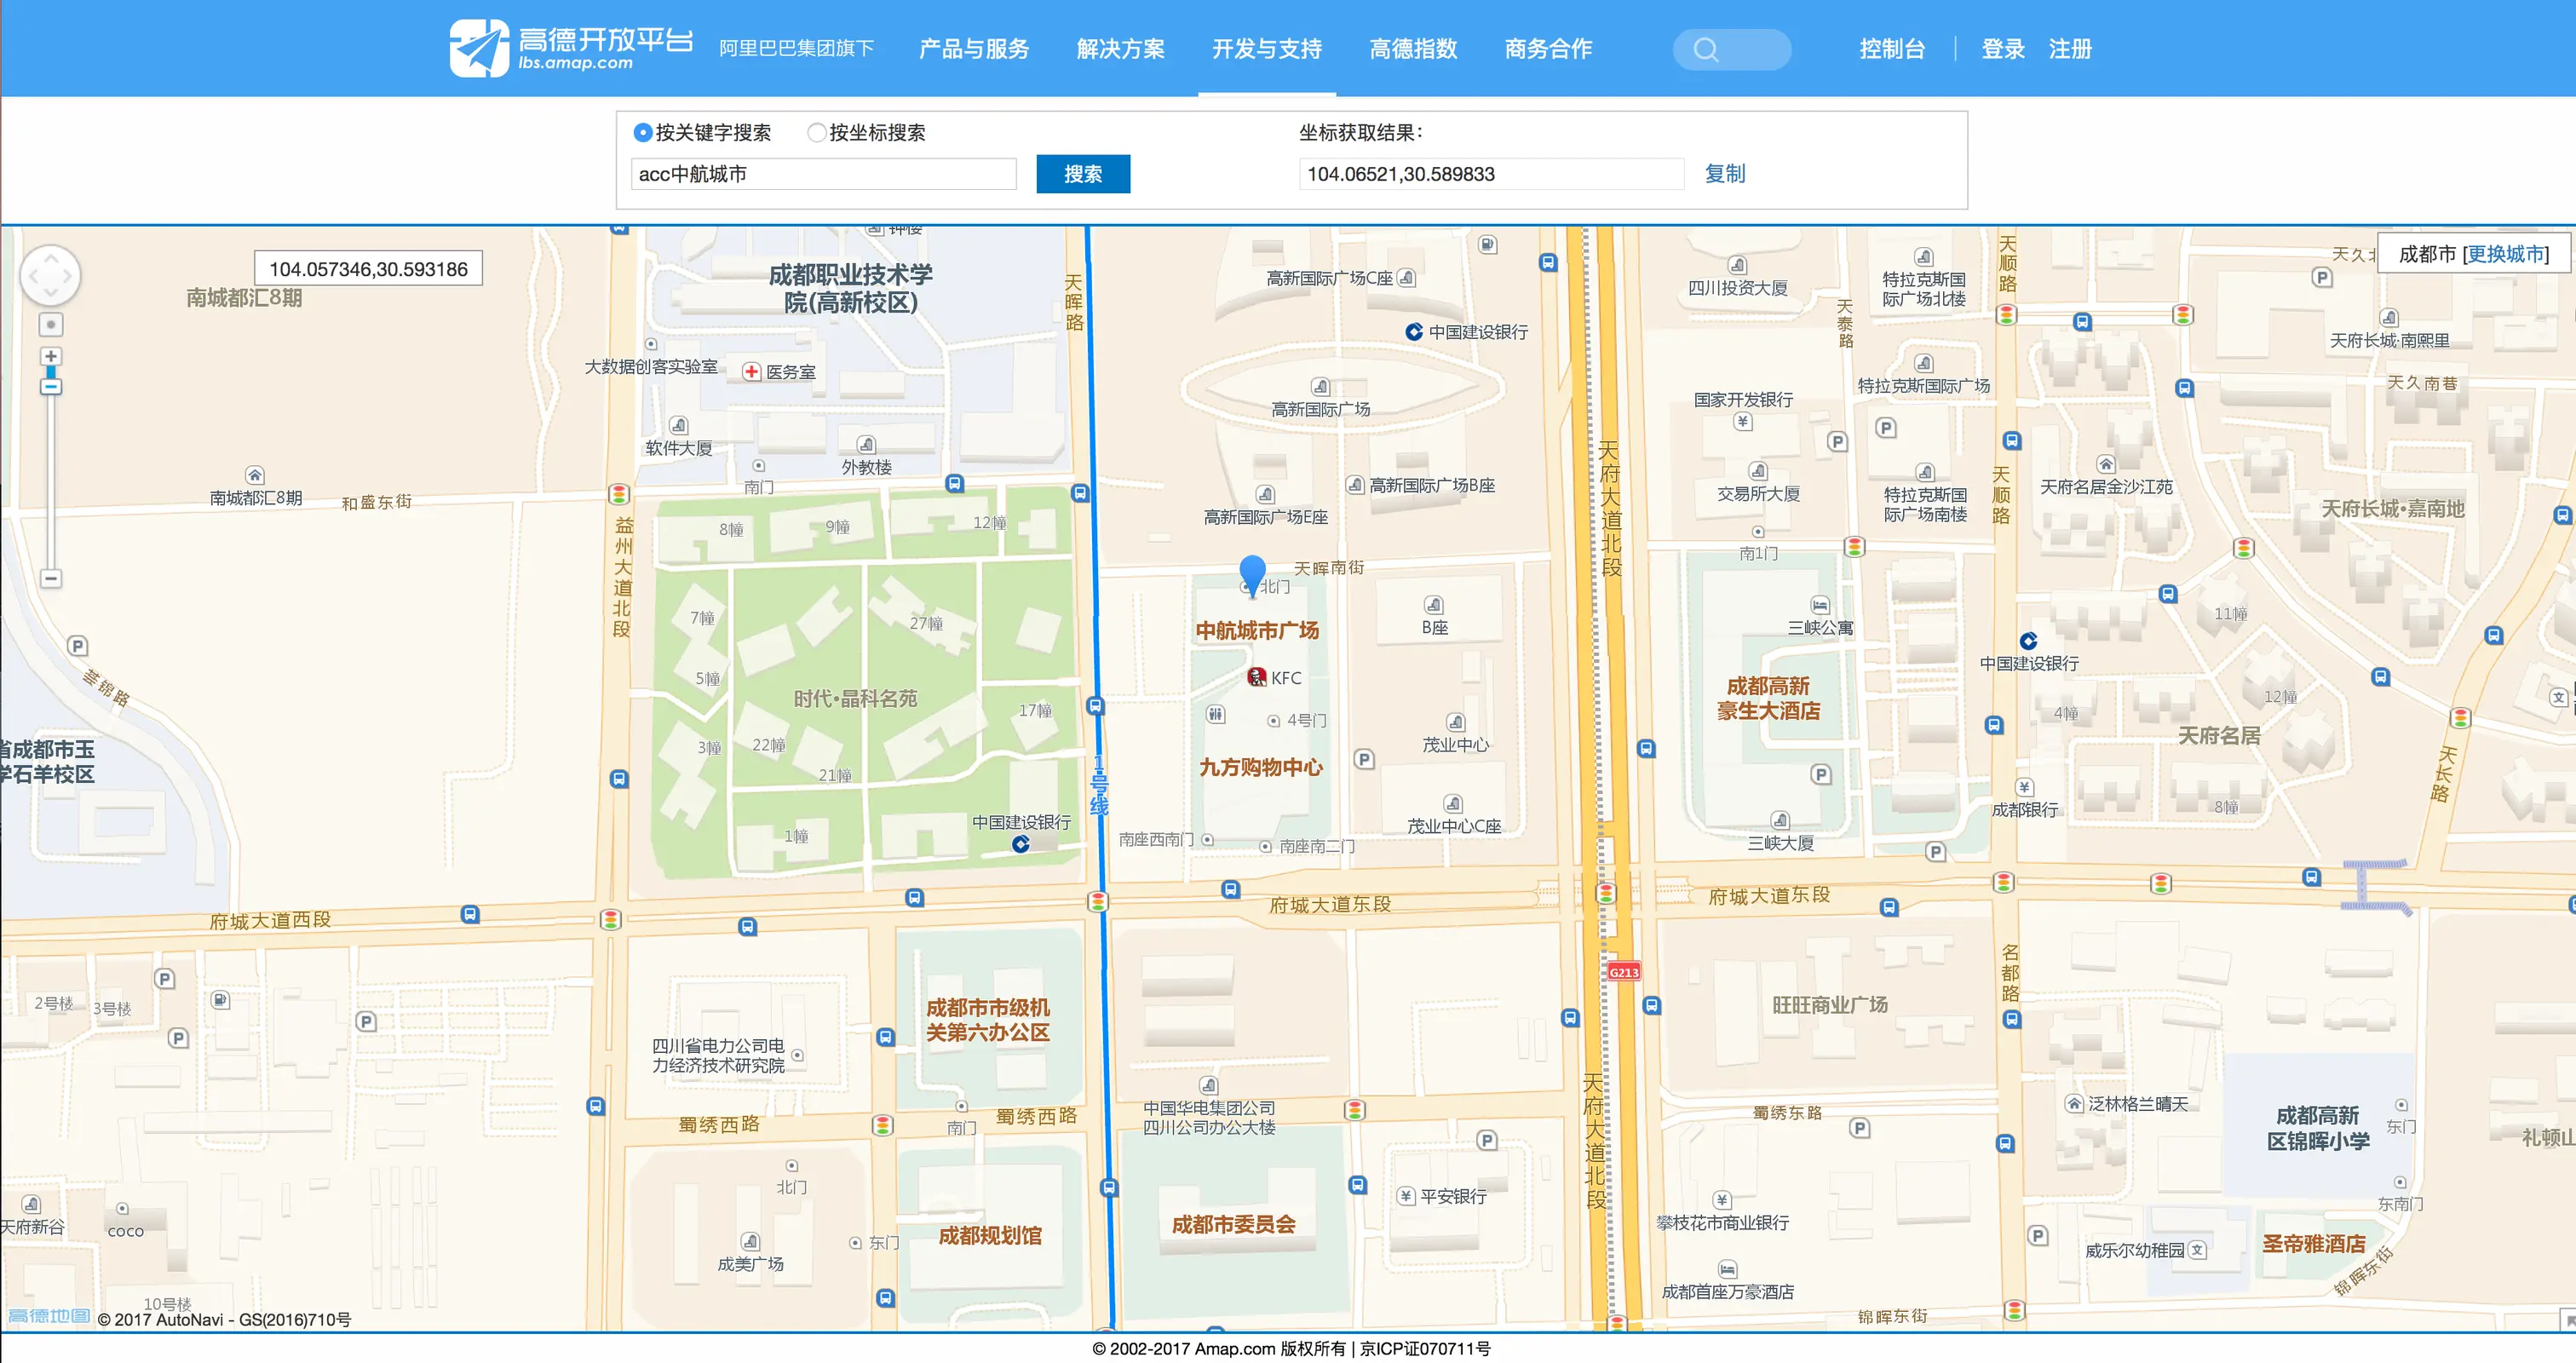Click the zoom out minus button
The image size is (2576, 1363).
click(x=51, y=578)
